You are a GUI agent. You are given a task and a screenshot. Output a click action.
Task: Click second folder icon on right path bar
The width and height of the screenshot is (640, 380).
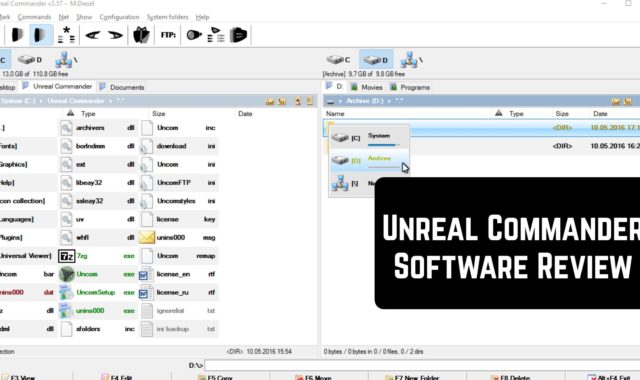(x=628, y=101)
